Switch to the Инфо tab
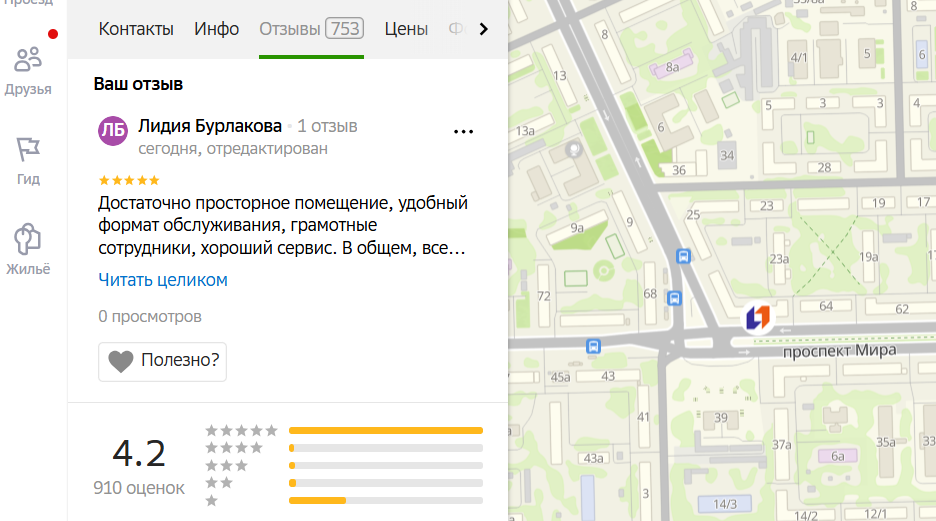This screenshot has height=521, width=936. point(216,29)
